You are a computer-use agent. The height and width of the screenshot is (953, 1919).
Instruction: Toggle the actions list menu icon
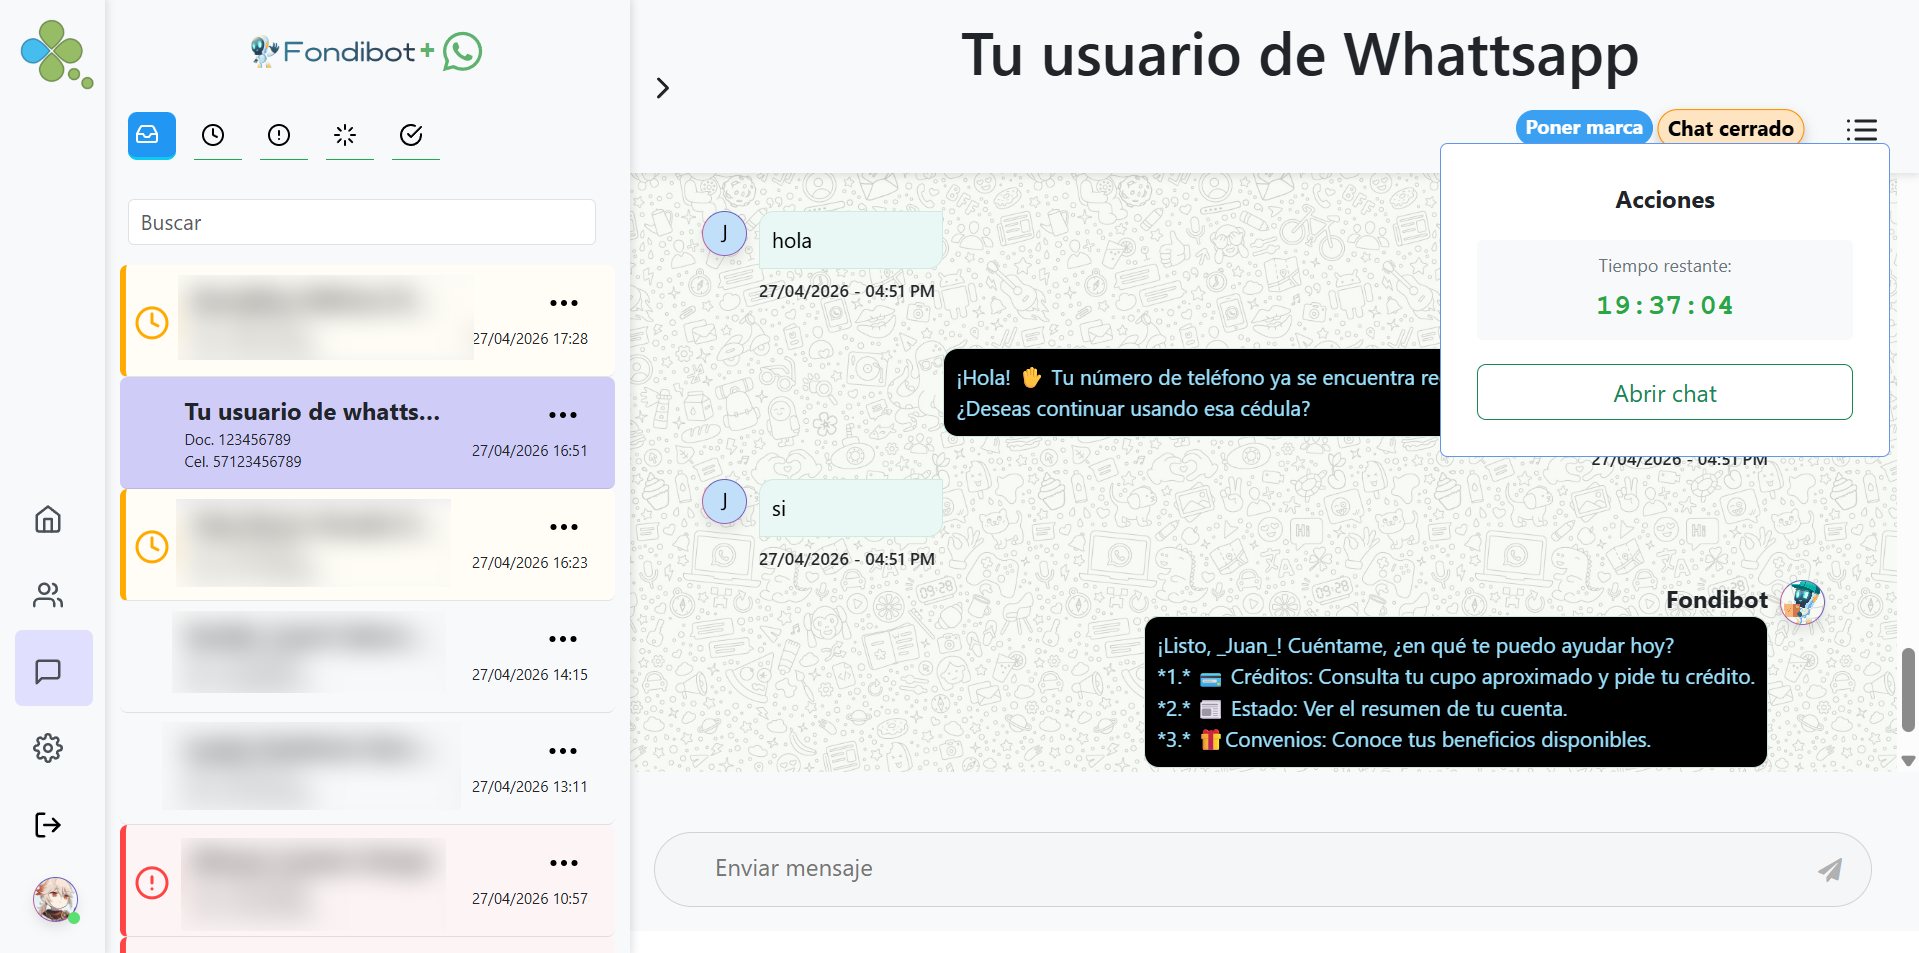(1862, 130)
